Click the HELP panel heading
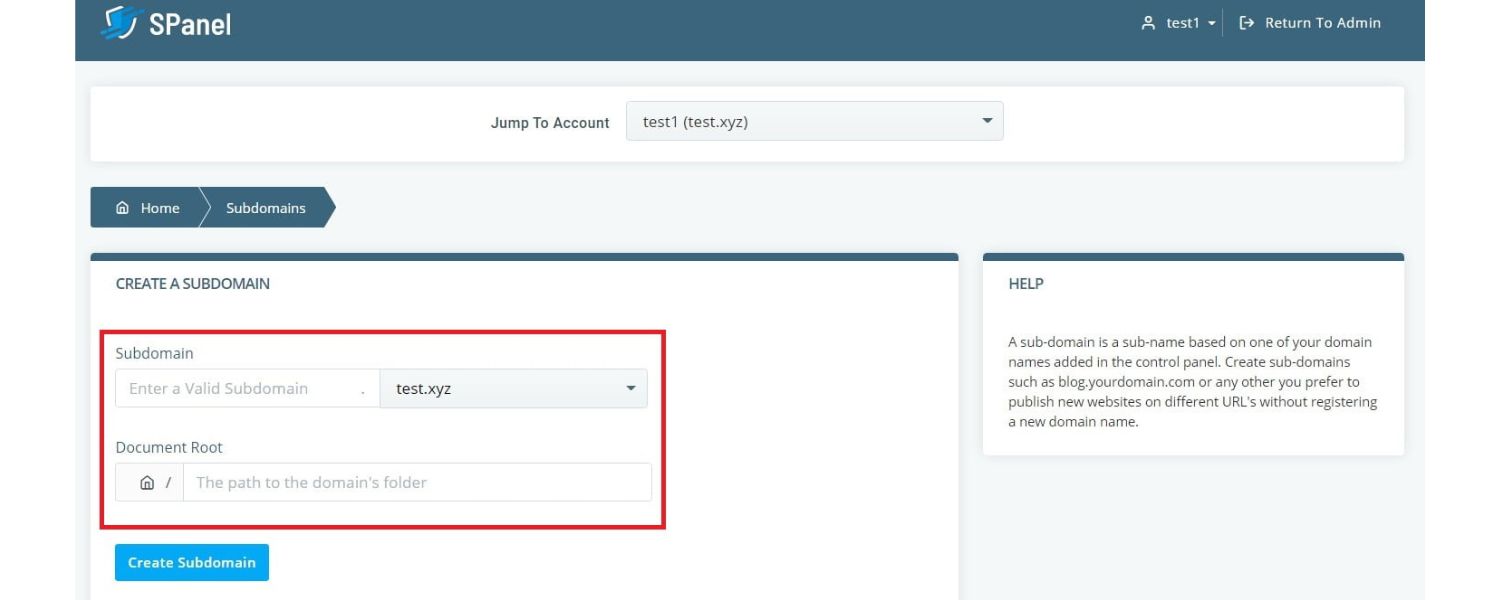Screen dimensions: 1500x600 tap(1026, 284)
